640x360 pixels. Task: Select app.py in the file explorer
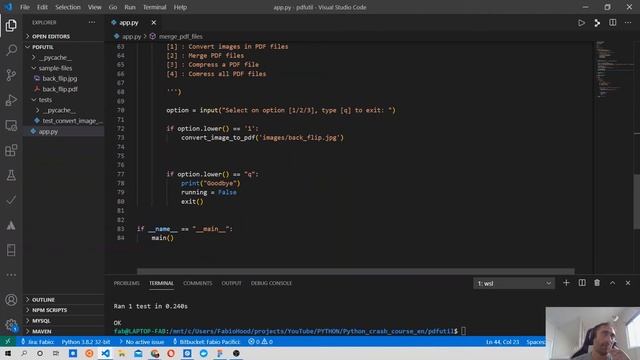coord(64,131)
